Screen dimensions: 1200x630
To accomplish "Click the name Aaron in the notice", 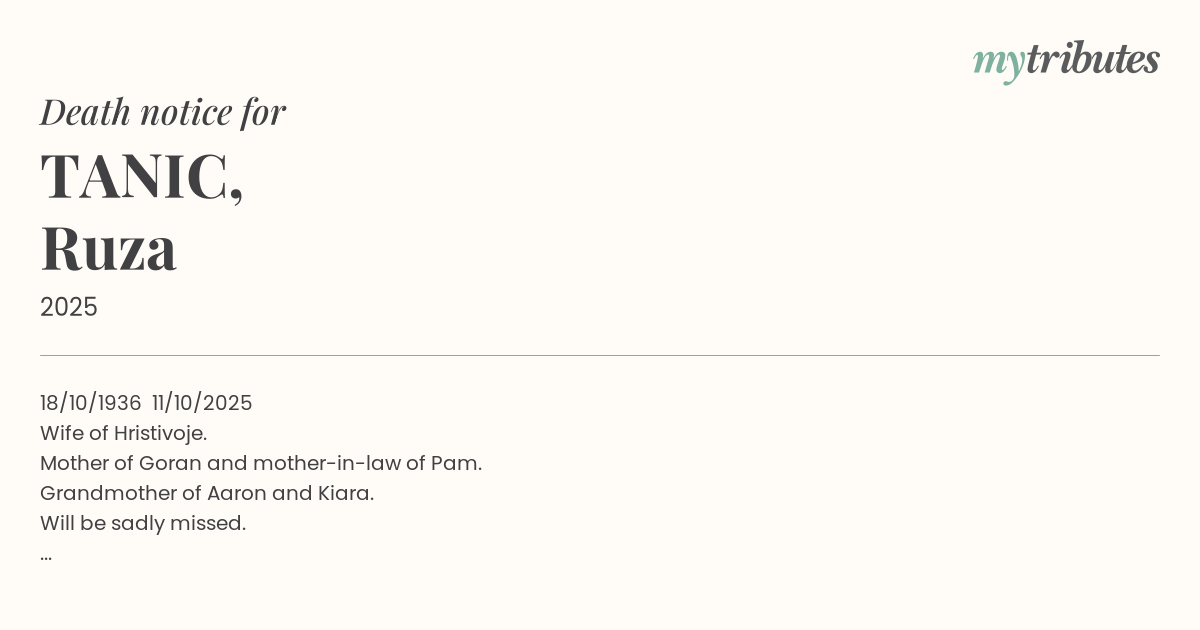I will click(x=236, y=493).
